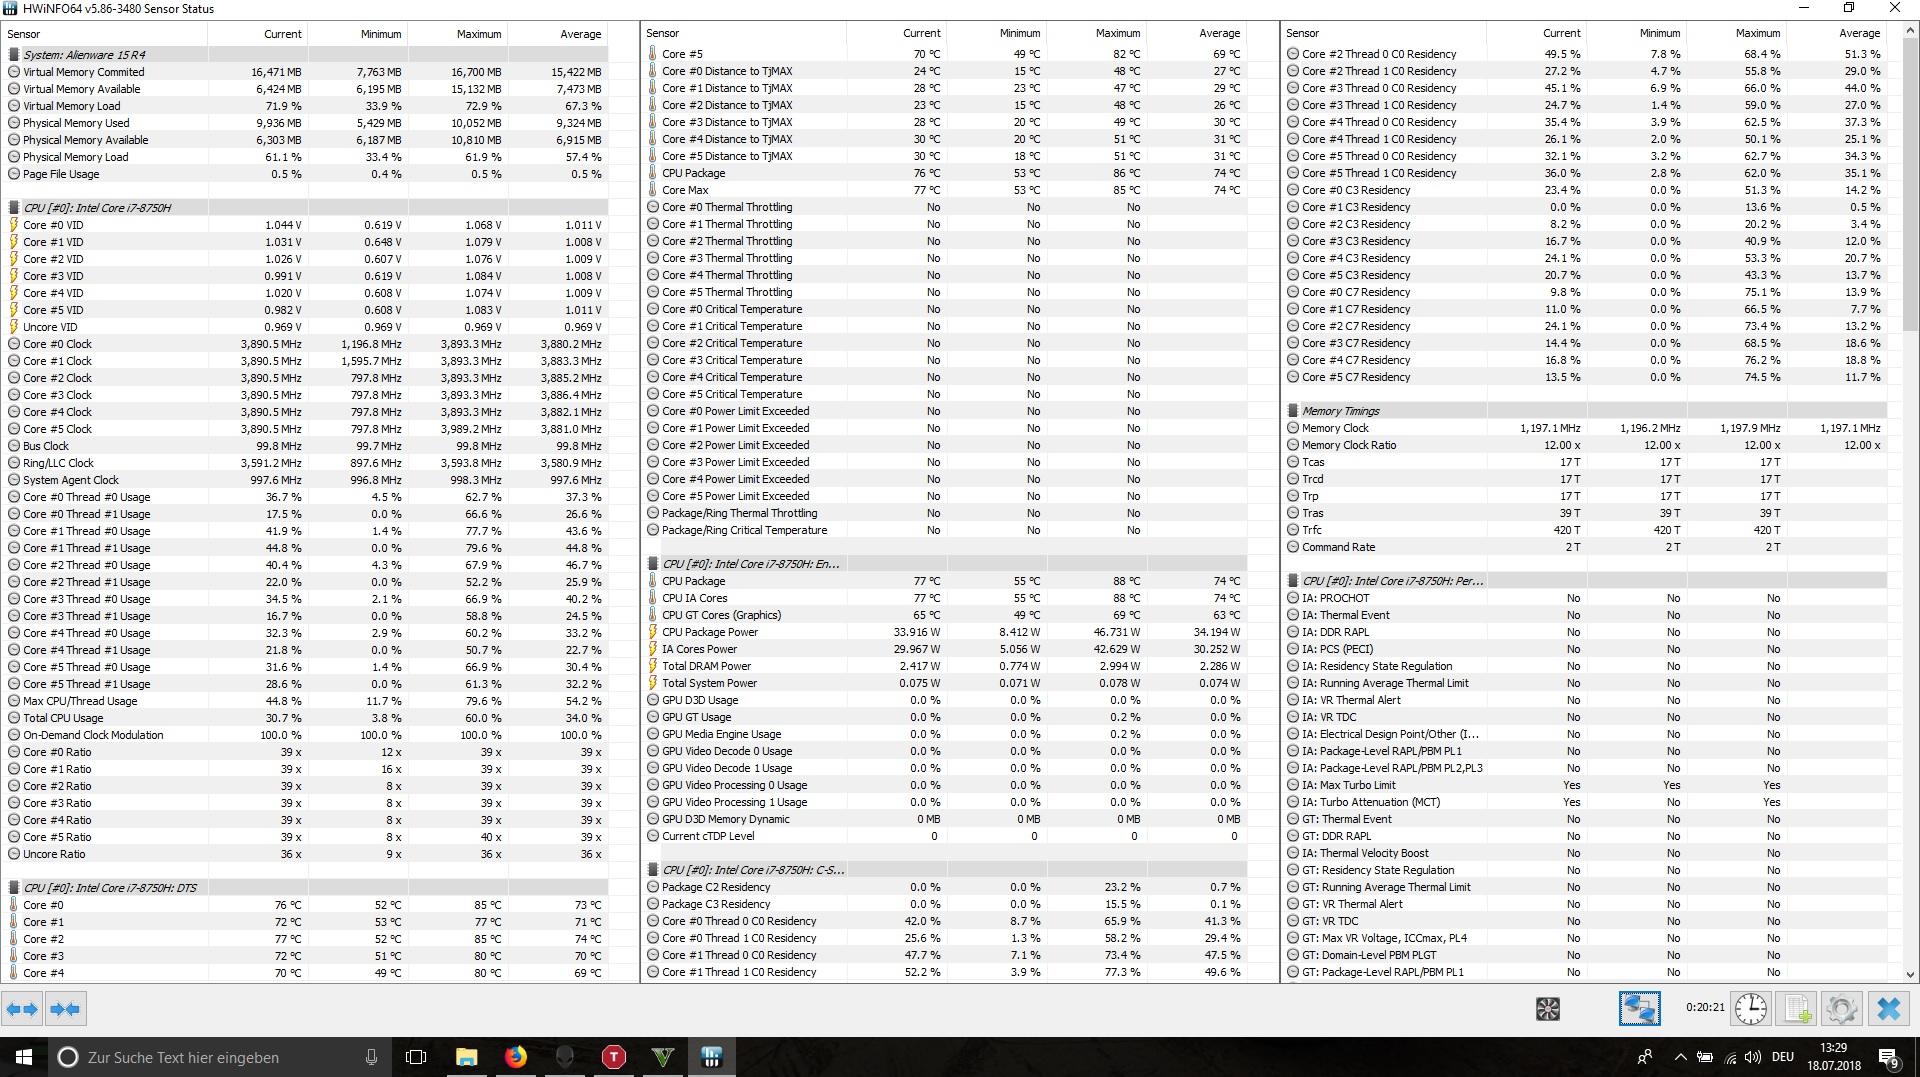Click the lightning icon beside CPU Package Power
This screenshot has width=1920, height=1077.
[x=653, y=632]
